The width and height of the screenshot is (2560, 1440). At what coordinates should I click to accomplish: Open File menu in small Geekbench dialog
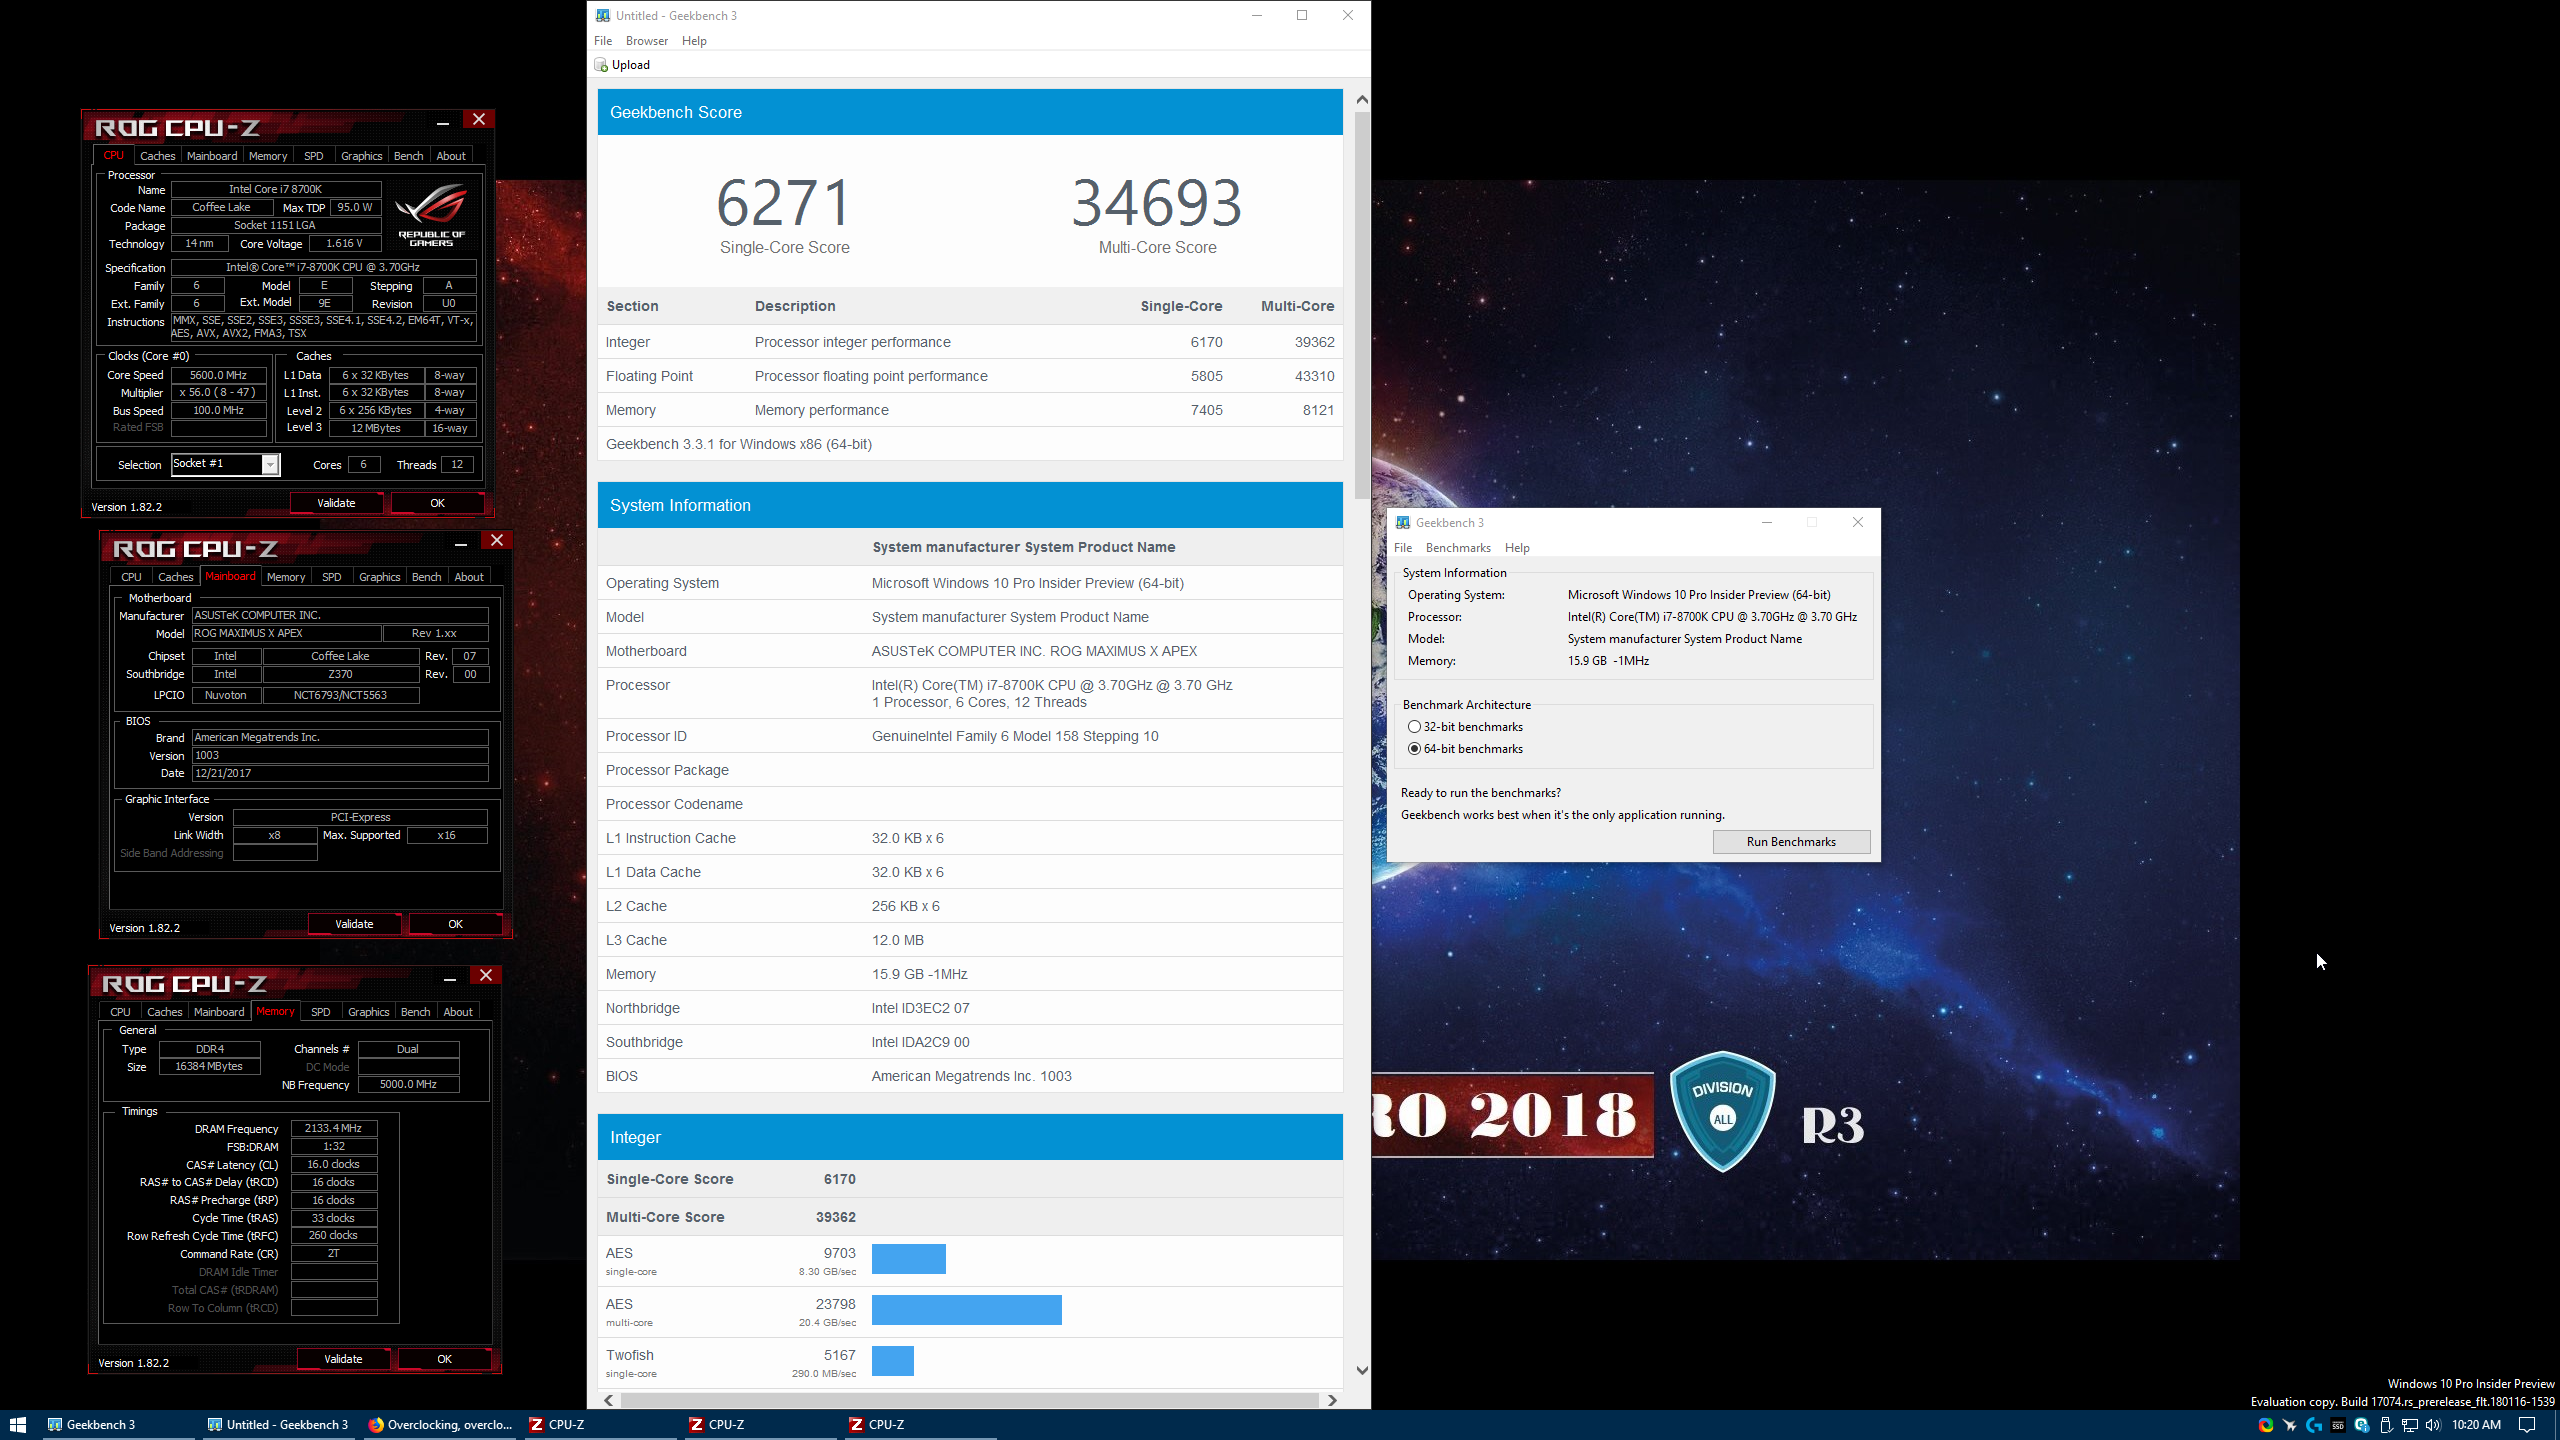(1403, 548)
